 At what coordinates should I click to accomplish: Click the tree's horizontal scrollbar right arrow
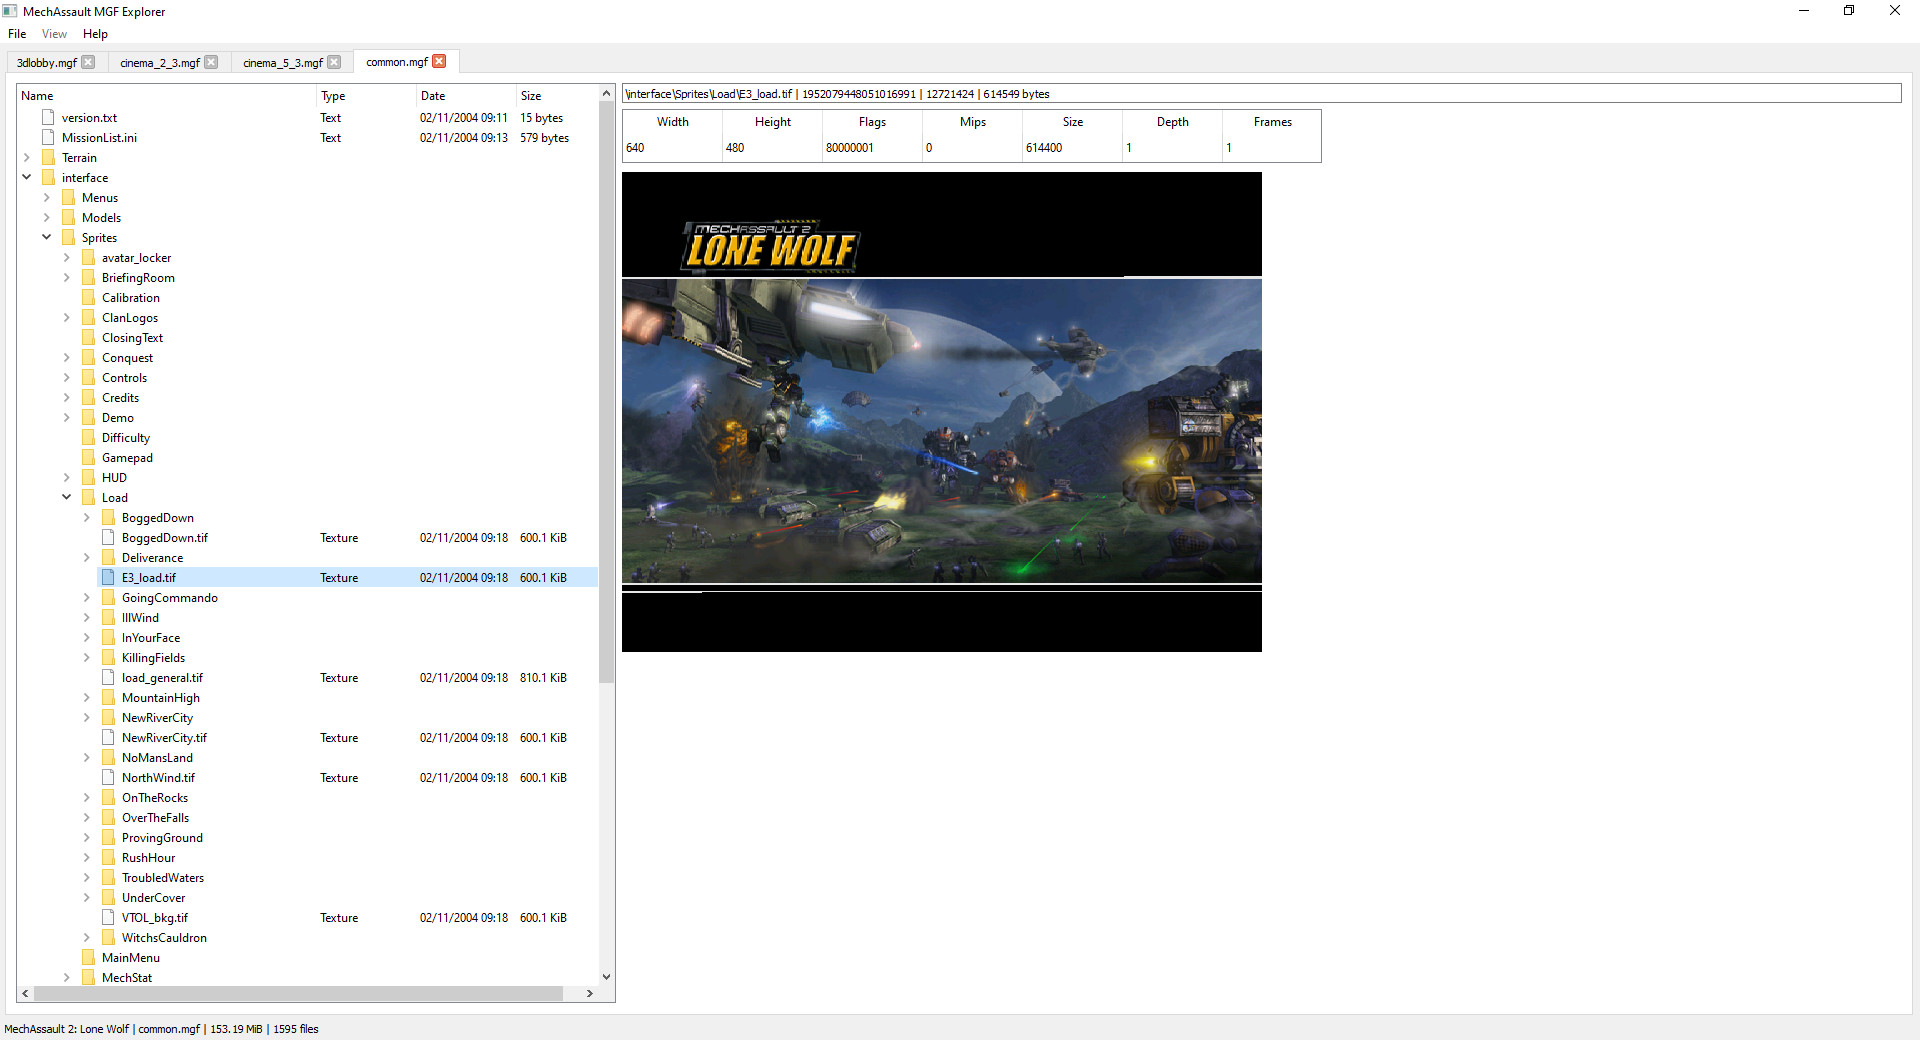pyautogui.click(x=590, y=994)
